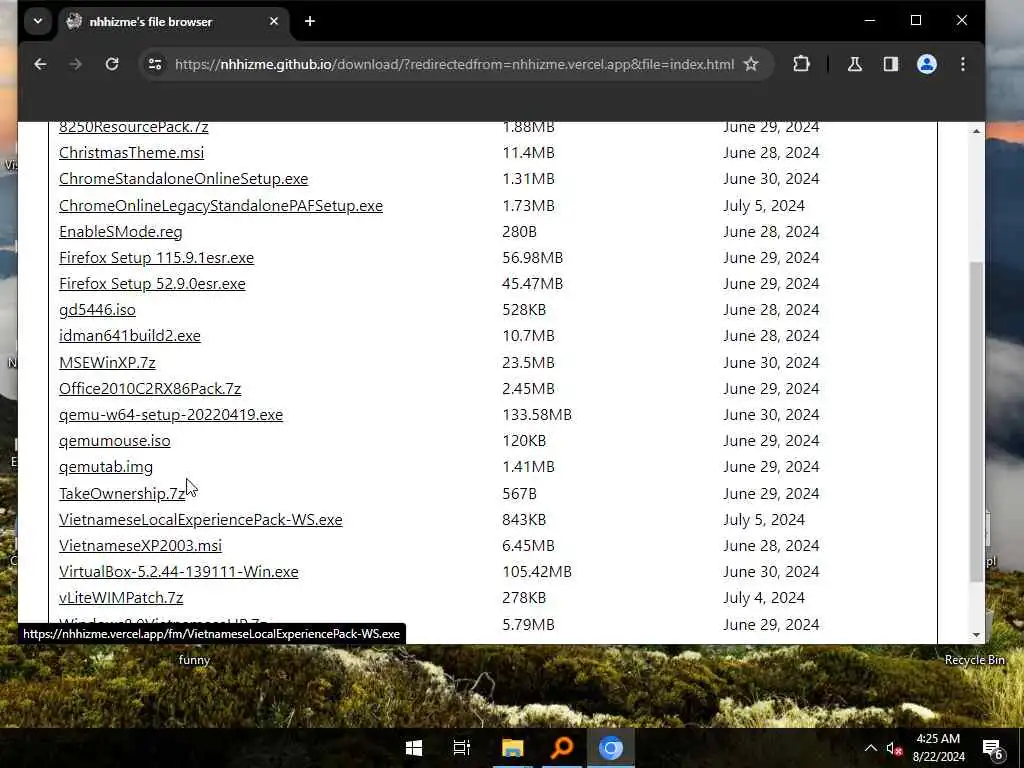Click the 105.42MB size value
This screenshot has height=768, width=1024.
click(537, 572)
